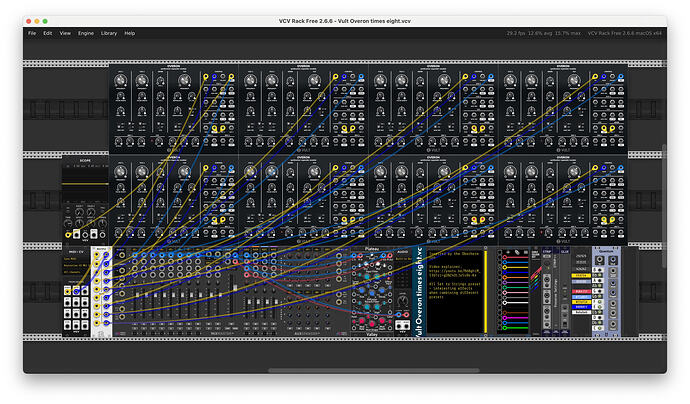Click the eye icon atop cable color module
This screenshot has width=690, height=404.
click(508, 252)
